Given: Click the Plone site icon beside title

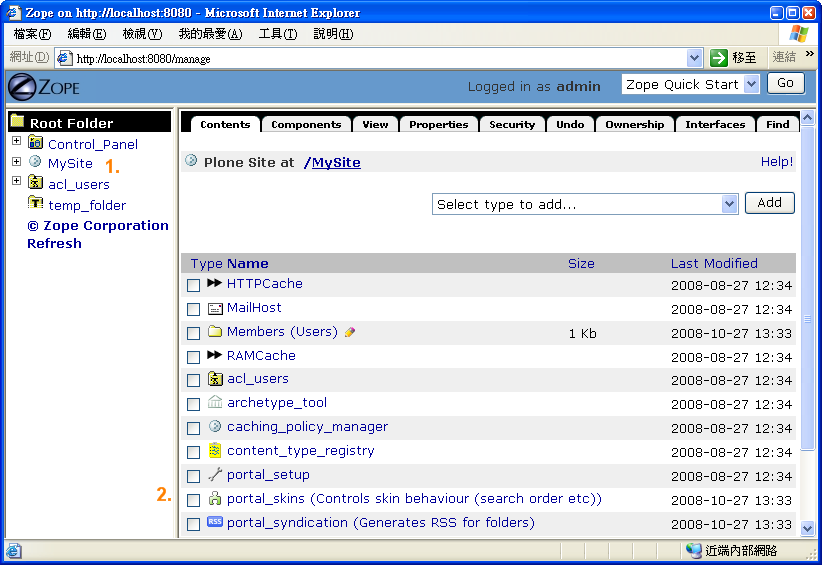Looking at the screenshot, I should pyautogui.click(x=191, y=161).
